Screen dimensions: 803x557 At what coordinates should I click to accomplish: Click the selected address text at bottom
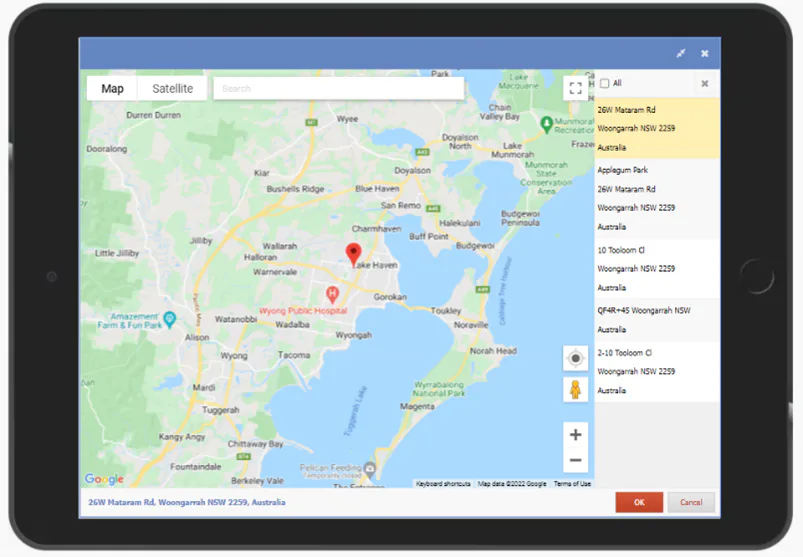(x=186, y=502)
